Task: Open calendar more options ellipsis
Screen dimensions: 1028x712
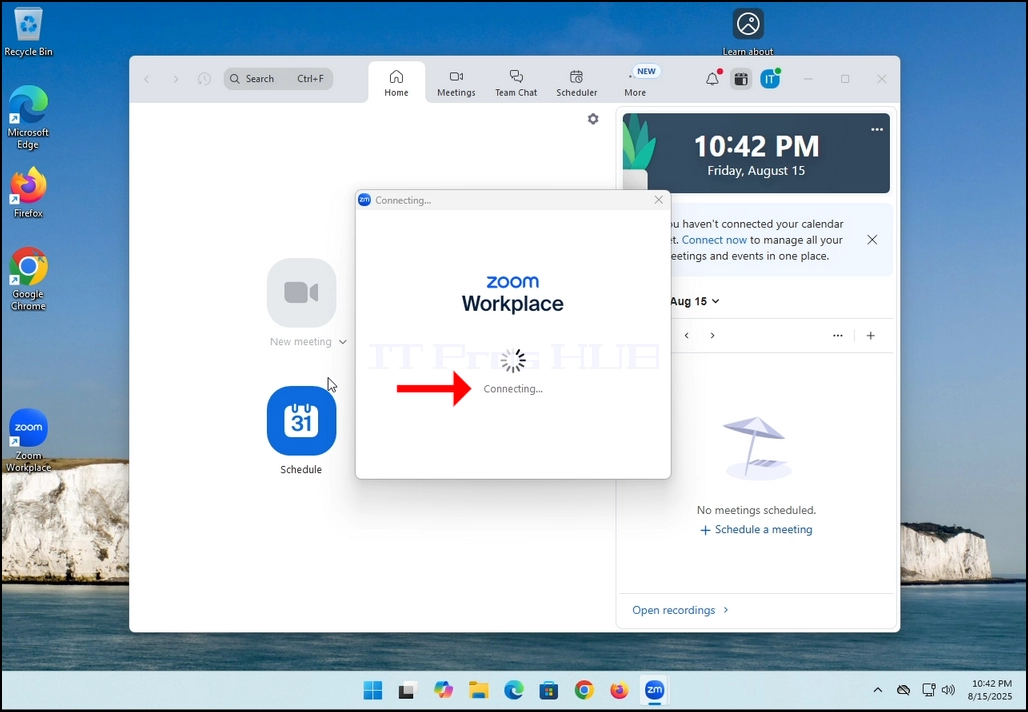Action: pos(837,335)
